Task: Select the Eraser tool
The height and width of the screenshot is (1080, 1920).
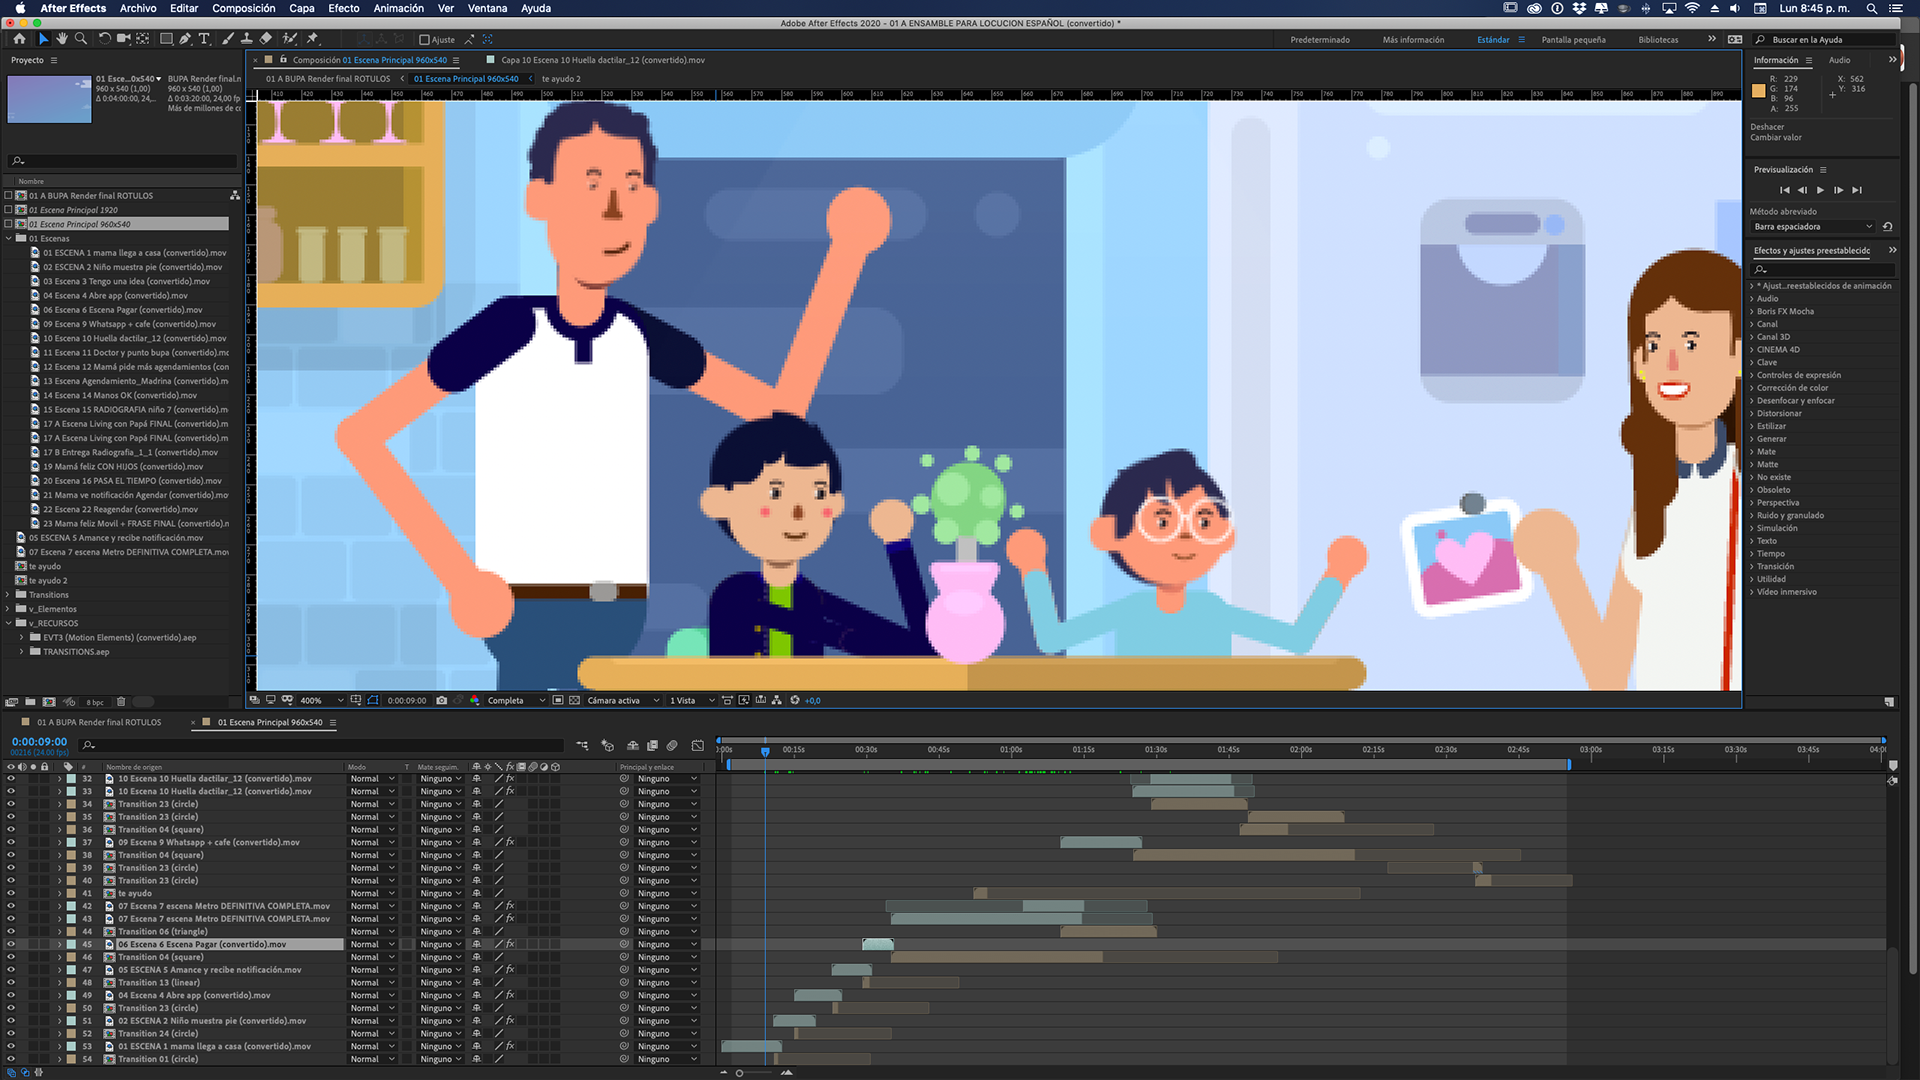Action: tap(266, 39)
